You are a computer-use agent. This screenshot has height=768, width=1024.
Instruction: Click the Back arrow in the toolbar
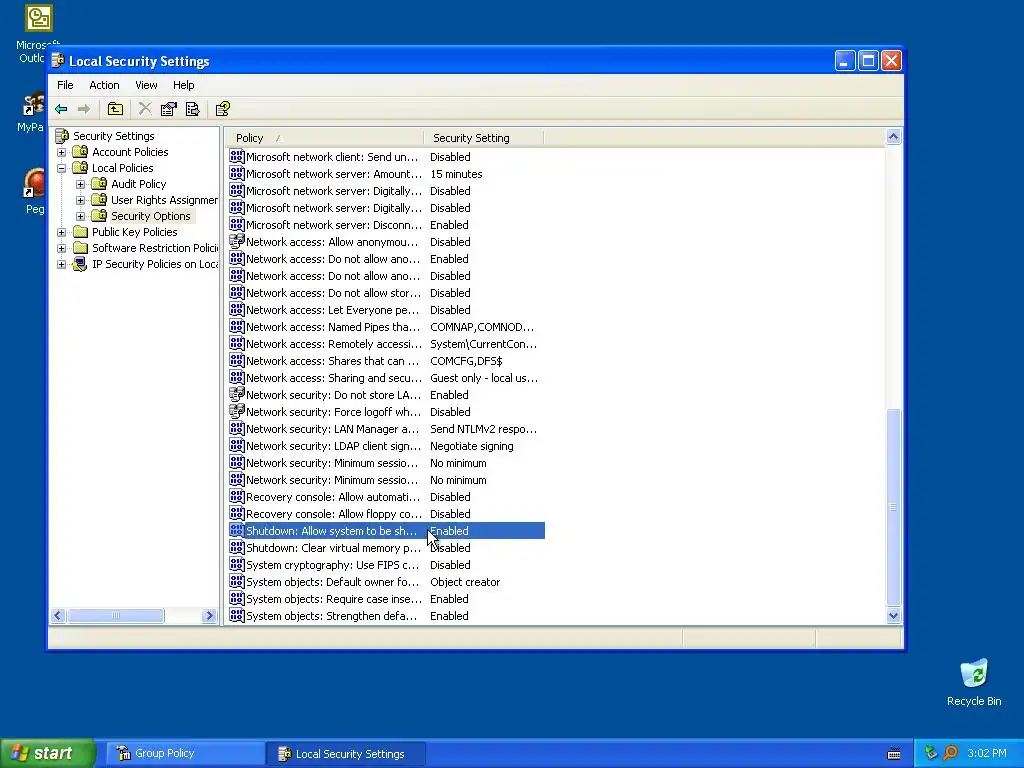pyautogui.click(x=61, y=109)
